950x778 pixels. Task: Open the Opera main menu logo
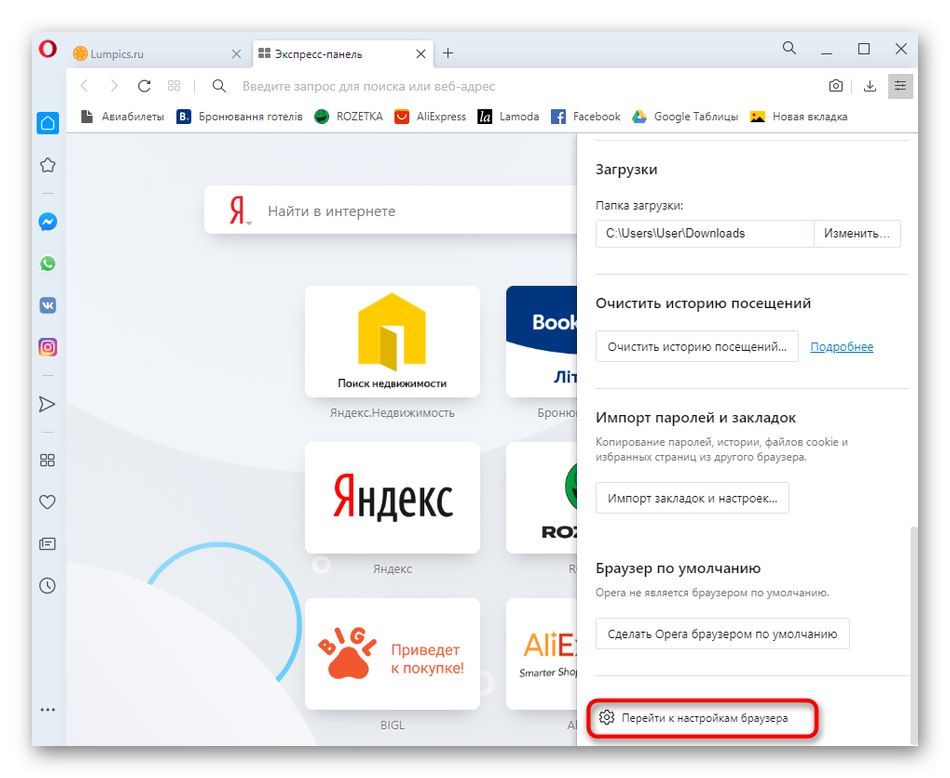(48, 48)
